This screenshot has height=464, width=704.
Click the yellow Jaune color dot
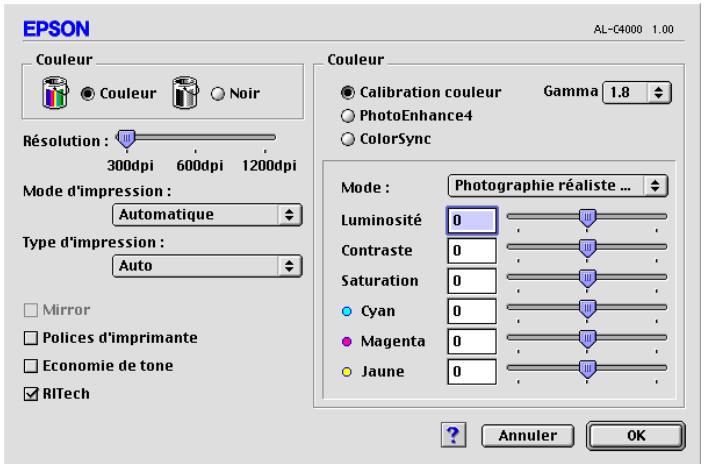[x=347, y=372]
